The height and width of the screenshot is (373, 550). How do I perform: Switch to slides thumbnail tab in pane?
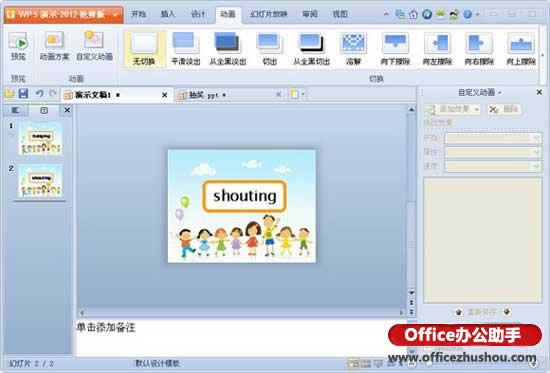(44, 110)
